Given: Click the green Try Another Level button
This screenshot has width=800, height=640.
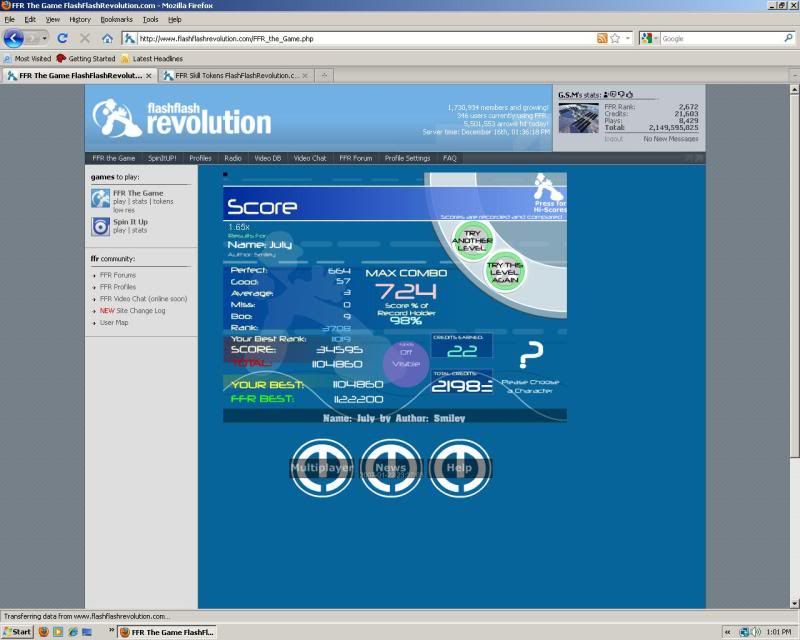Looking at the screenshot, I should point(472,240).
